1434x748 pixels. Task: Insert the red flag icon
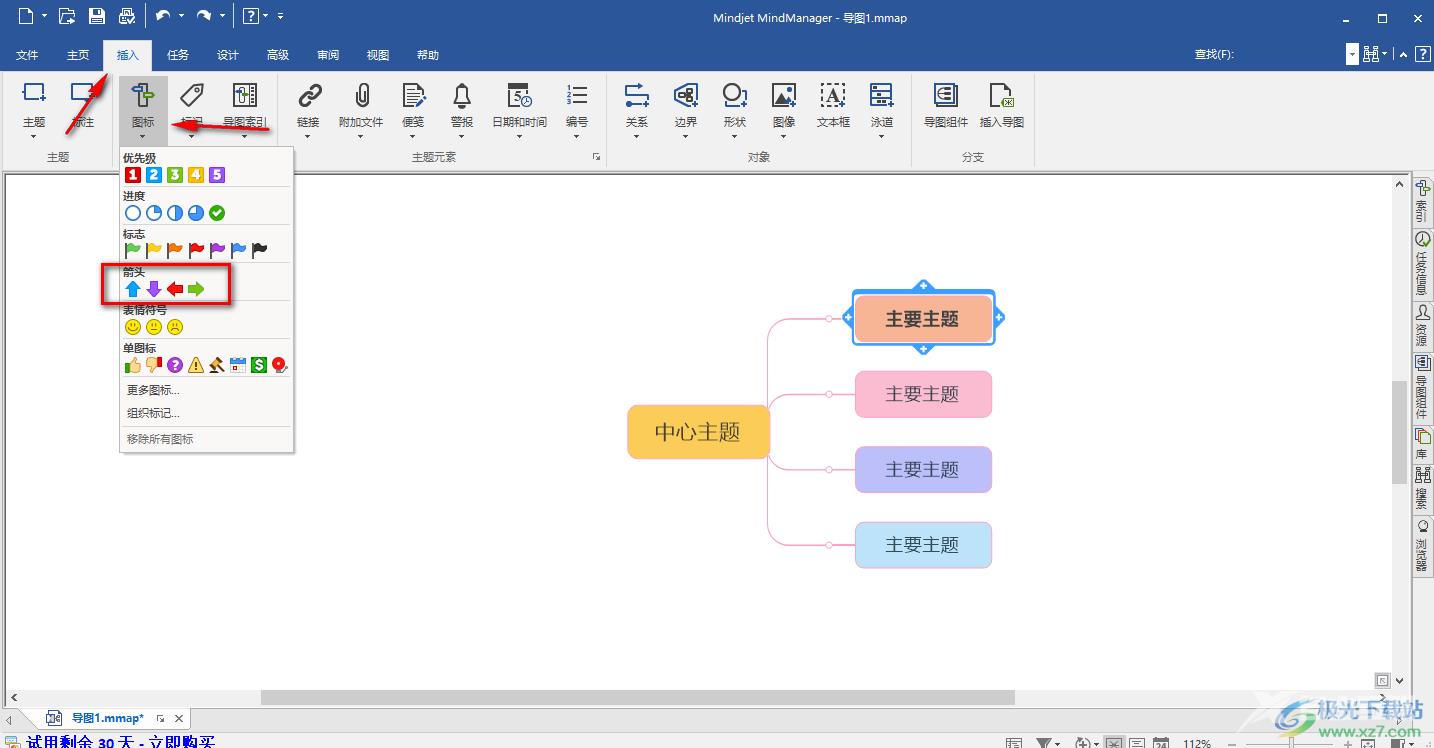point(196,250)
